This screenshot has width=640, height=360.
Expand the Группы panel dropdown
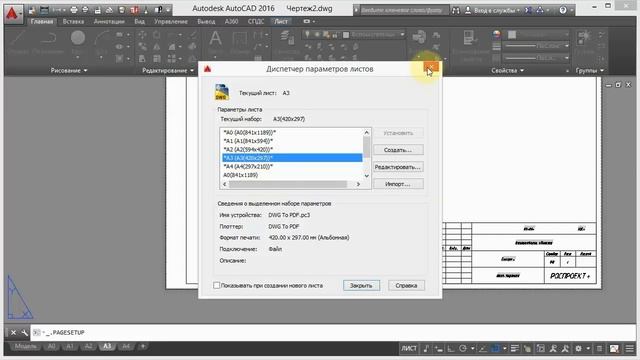589,71
